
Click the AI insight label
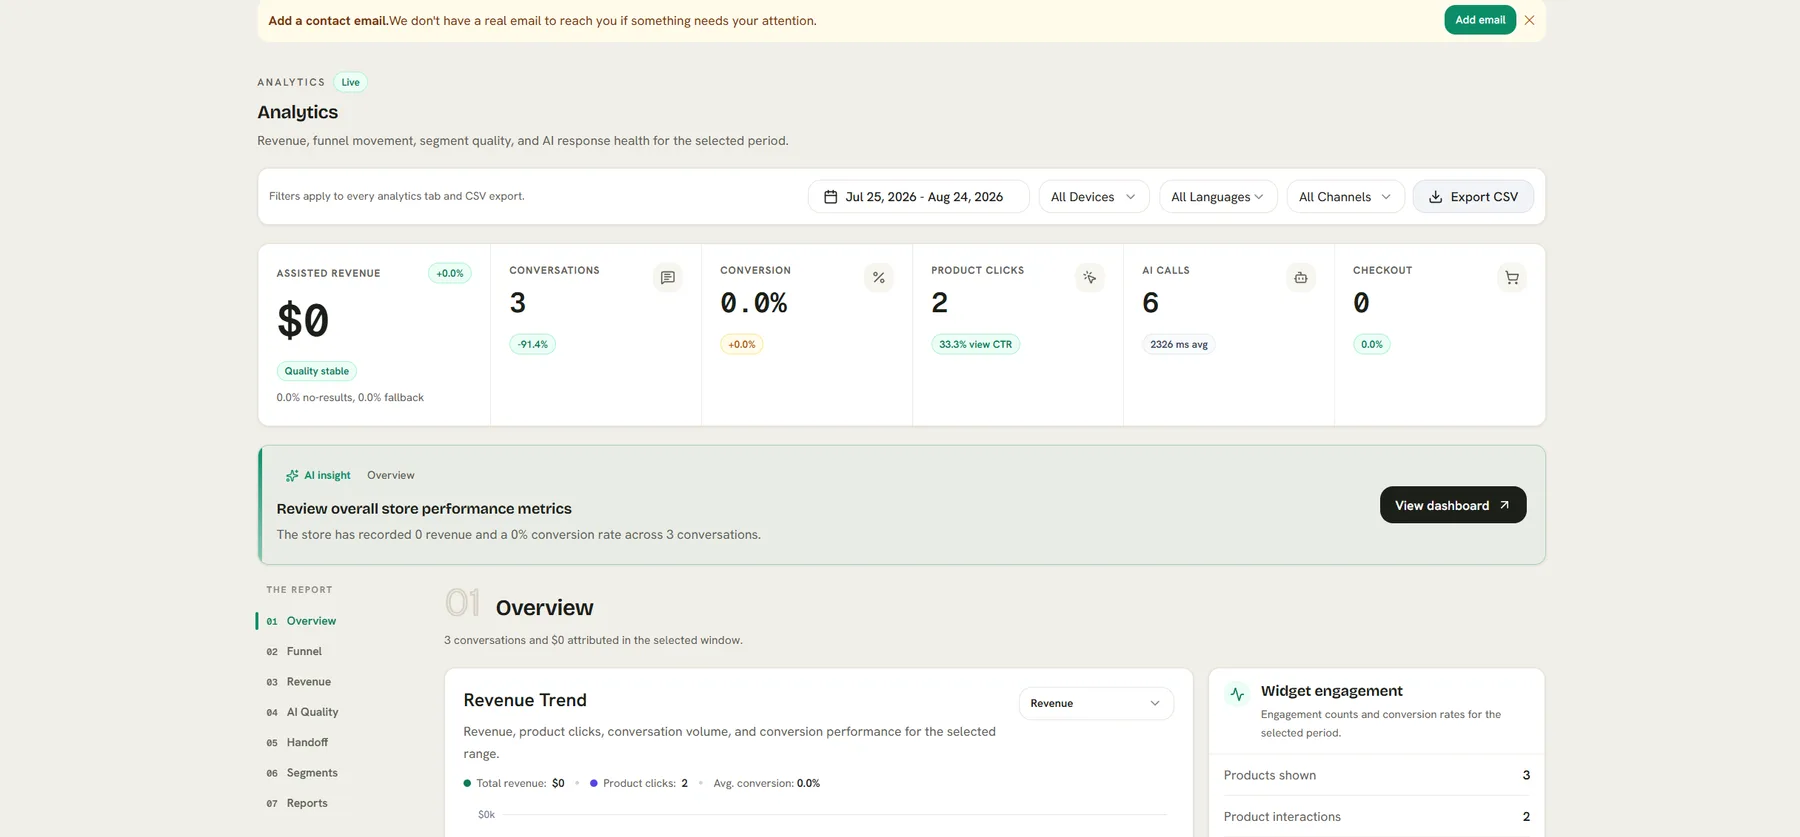tap(327, 476)
